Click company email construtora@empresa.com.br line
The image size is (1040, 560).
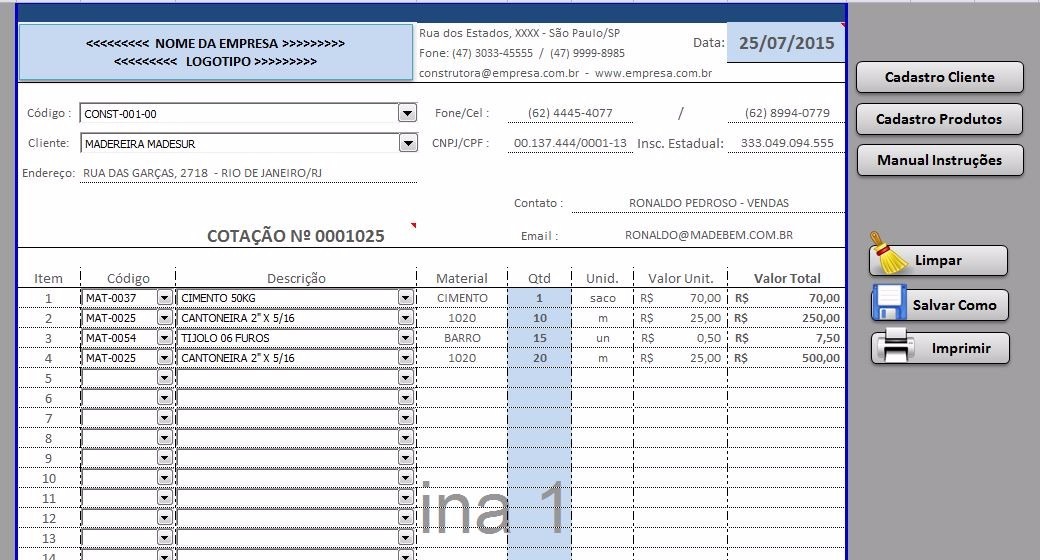click(565, 73)
